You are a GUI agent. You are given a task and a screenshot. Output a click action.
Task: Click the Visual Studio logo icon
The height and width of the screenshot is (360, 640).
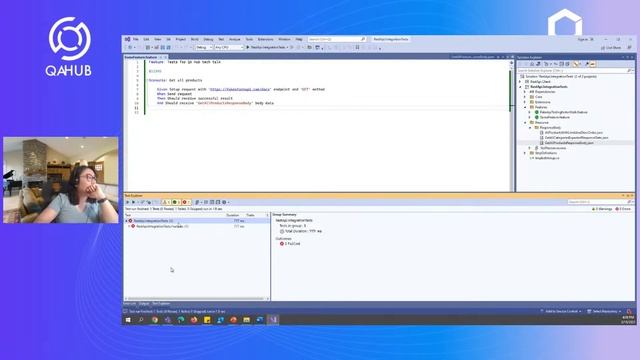pos(127,39)
